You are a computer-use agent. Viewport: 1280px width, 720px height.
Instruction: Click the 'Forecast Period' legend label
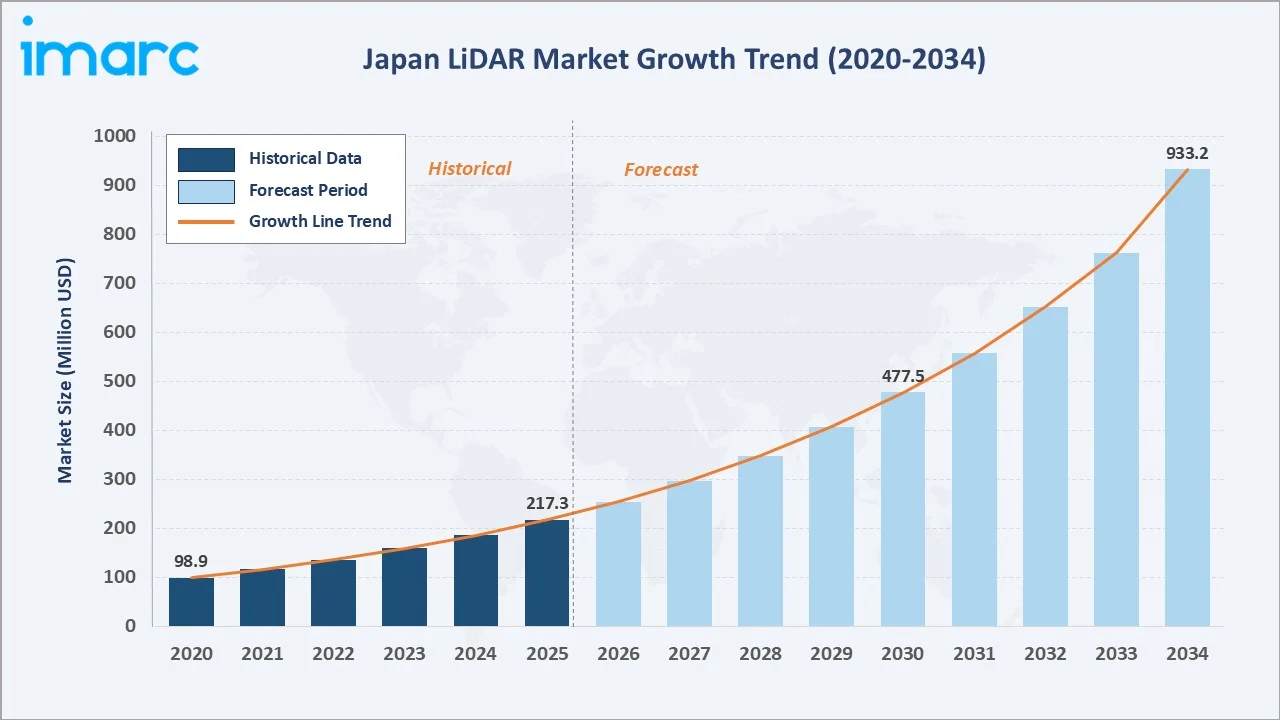point(308,190)
